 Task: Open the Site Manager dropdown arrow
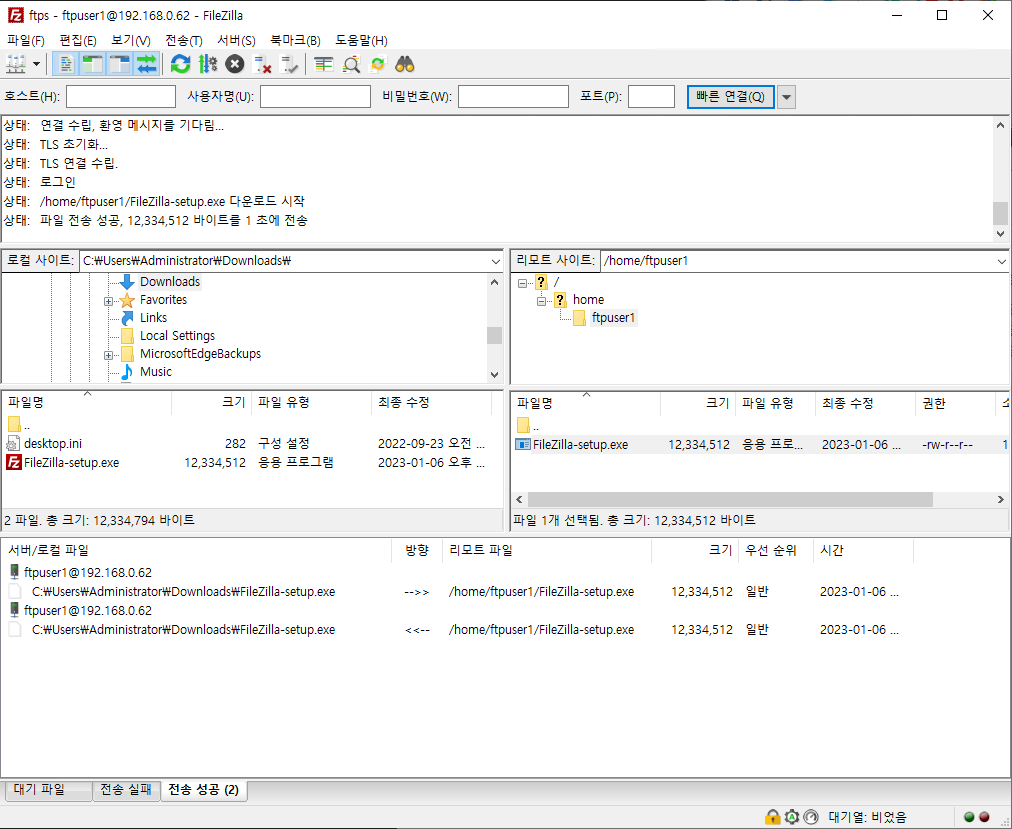pos(36,64)
